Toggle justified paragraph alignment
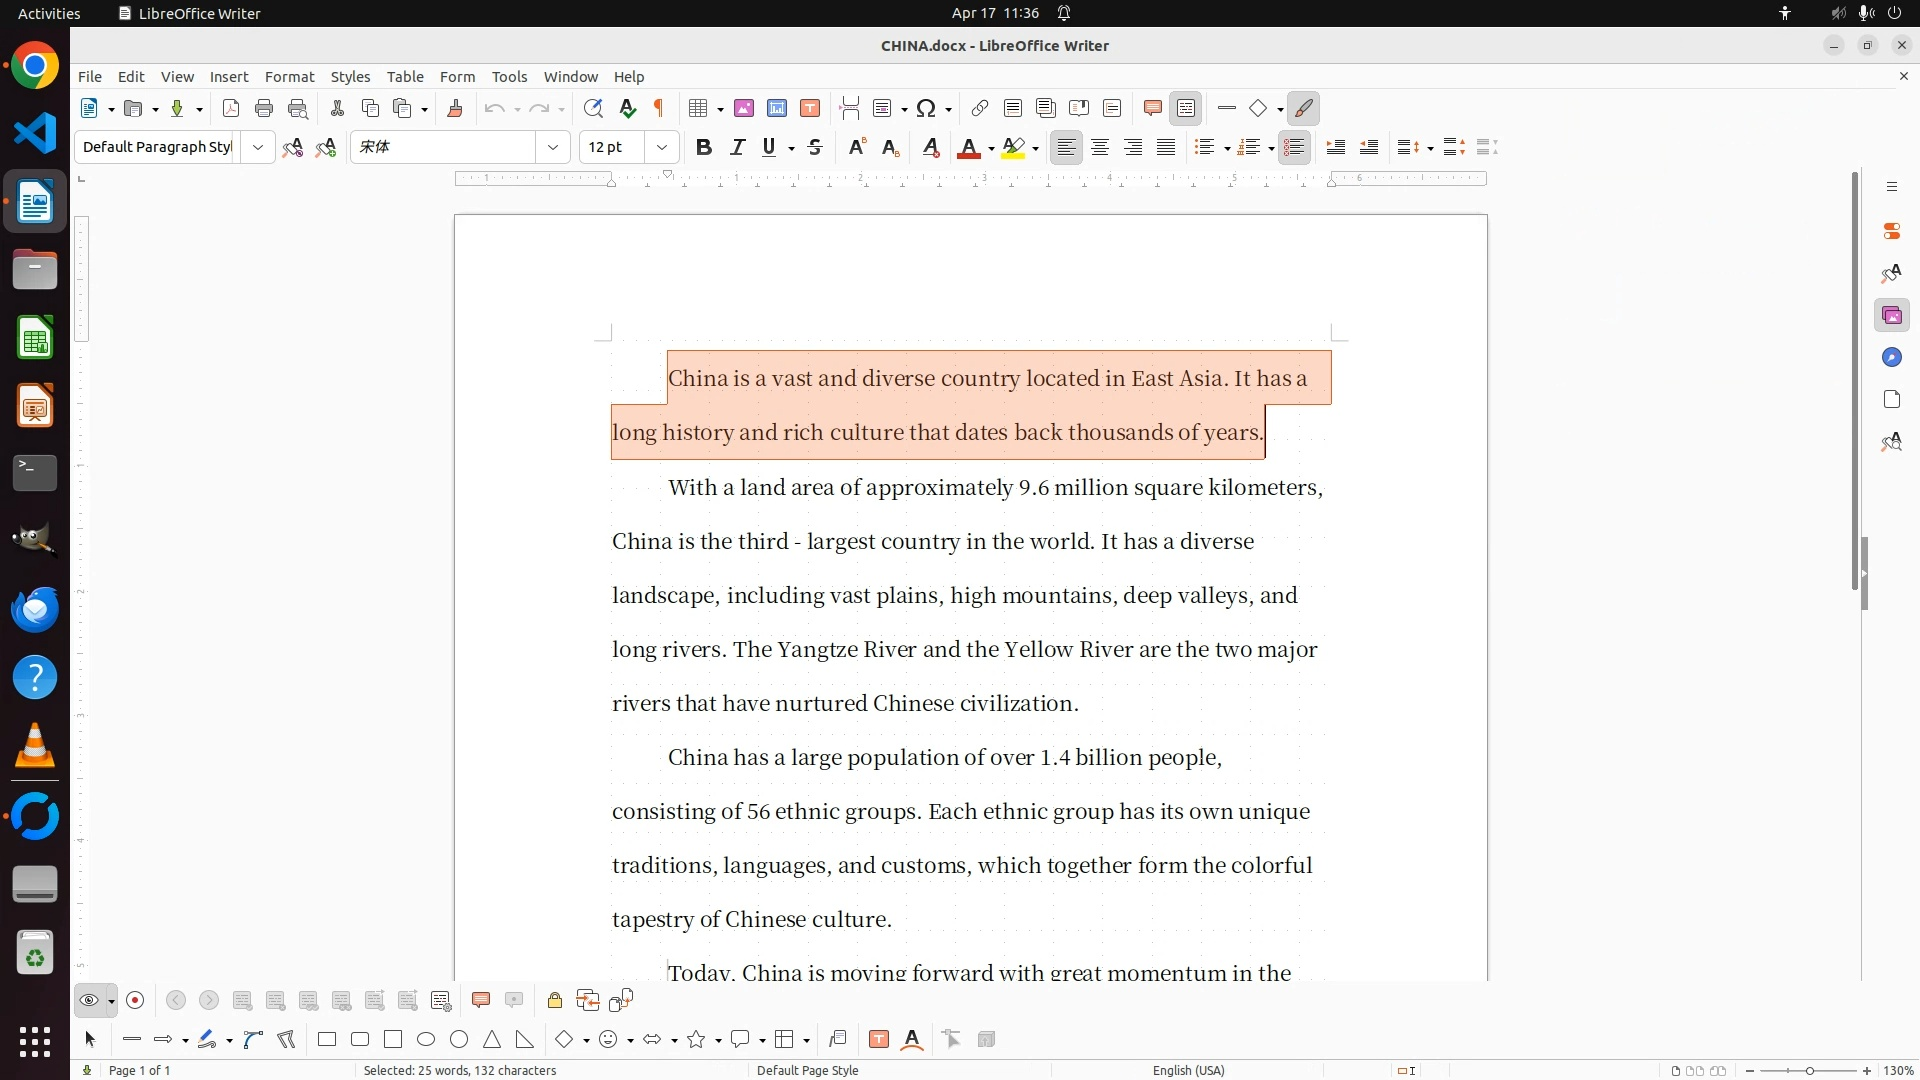 1166,147
